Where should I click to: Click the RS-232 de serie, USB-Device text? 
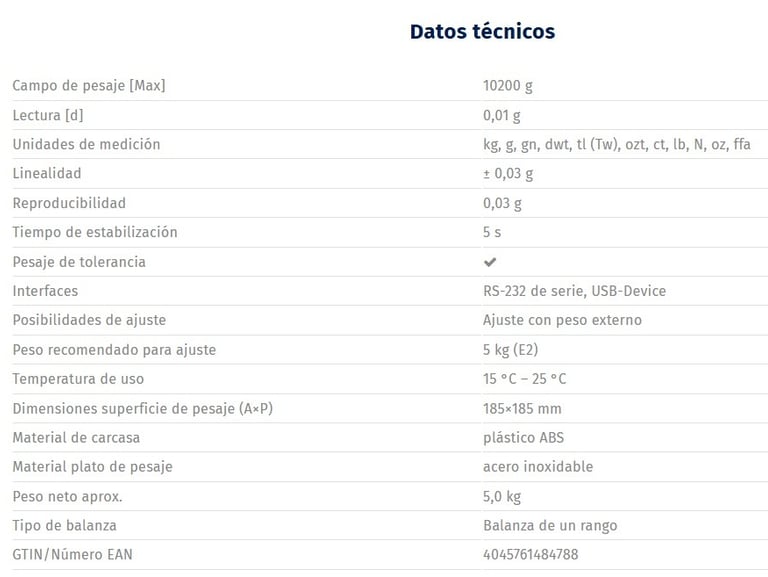coord(574,291)
